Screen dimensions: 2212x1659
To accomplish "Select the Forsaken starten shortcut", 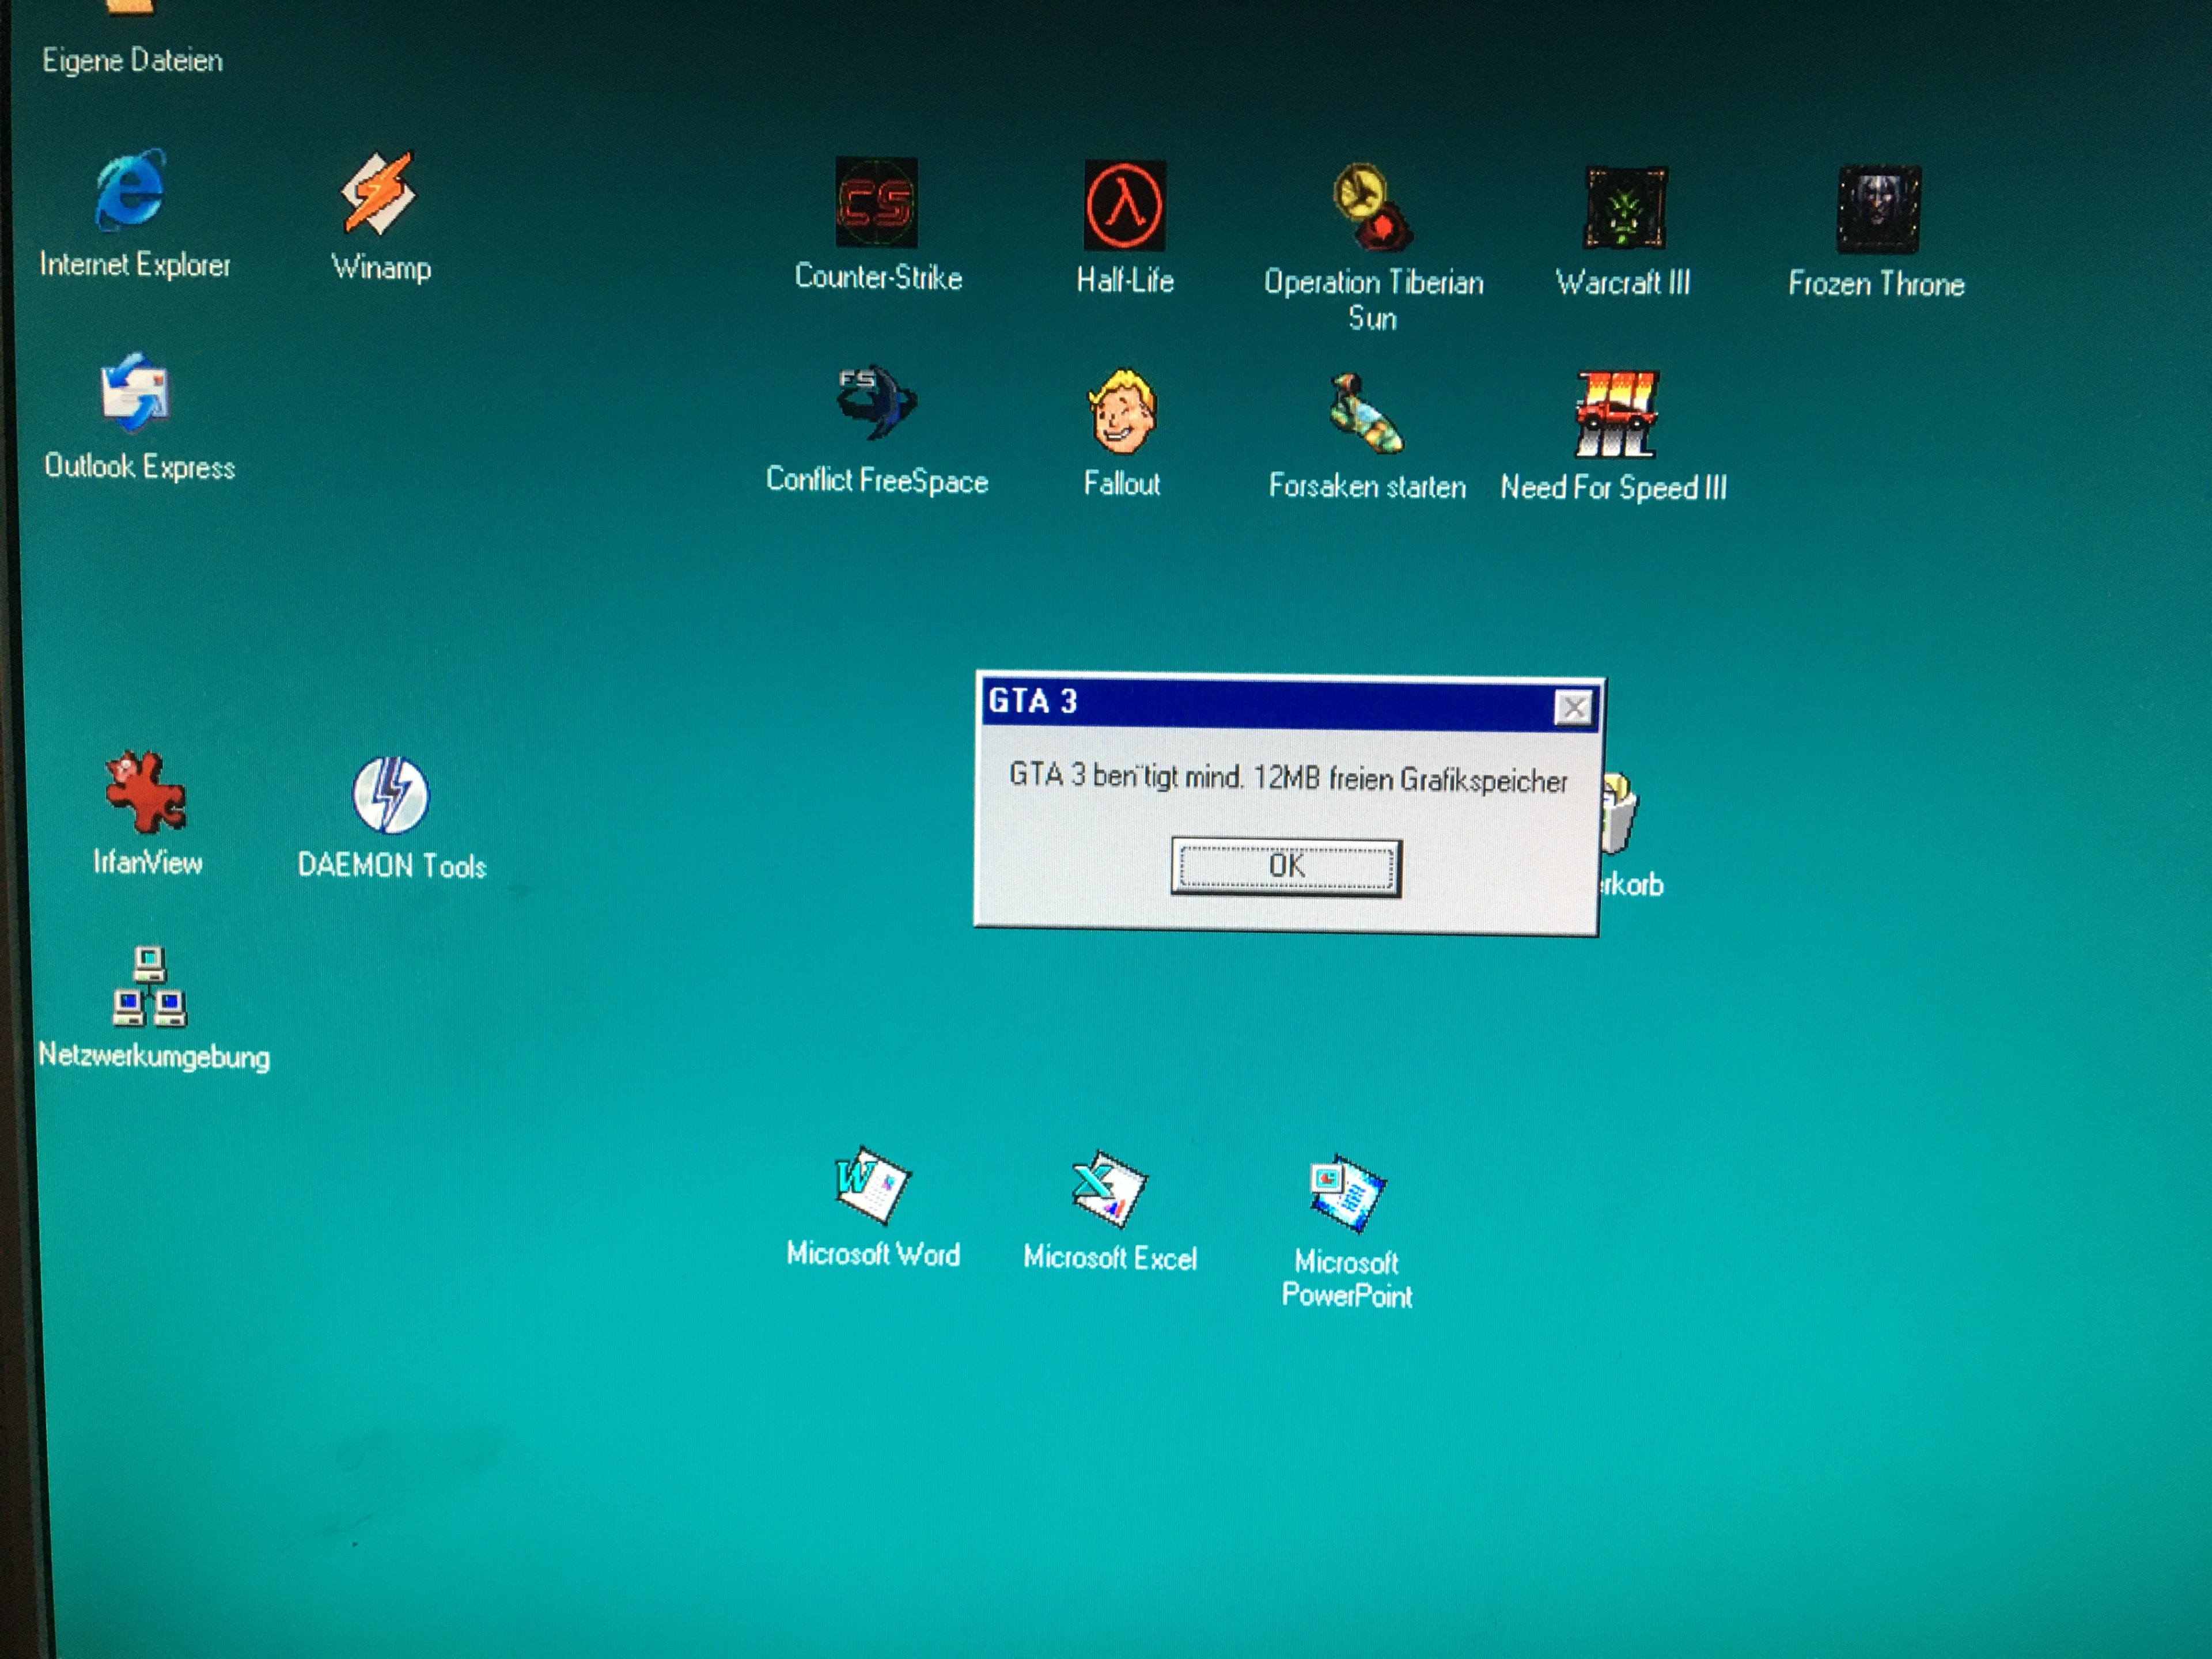I will coord(1366,413).
